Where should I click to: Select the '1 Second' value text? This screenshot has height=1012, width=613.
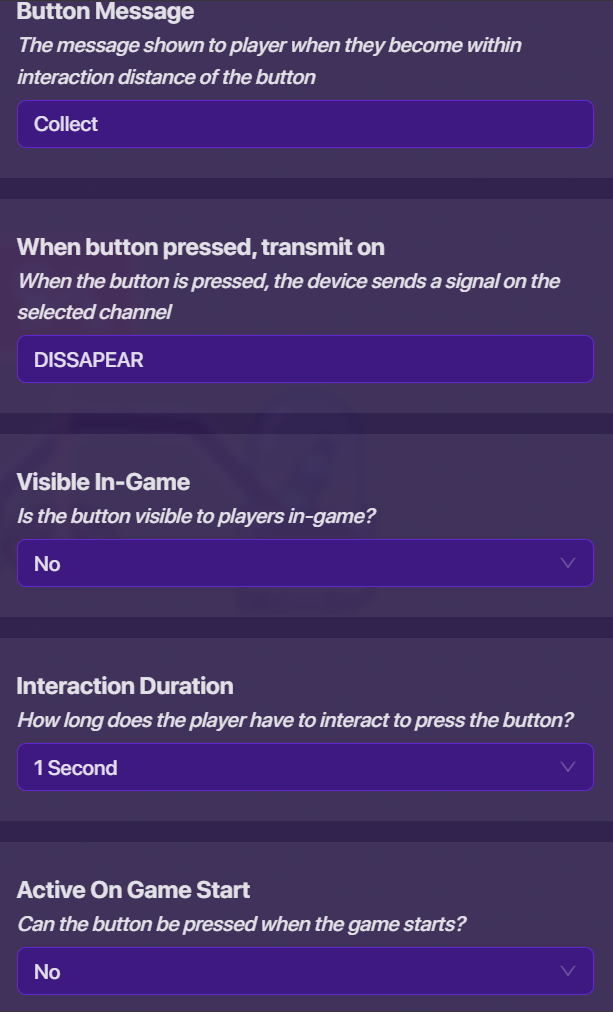[75, 768]
